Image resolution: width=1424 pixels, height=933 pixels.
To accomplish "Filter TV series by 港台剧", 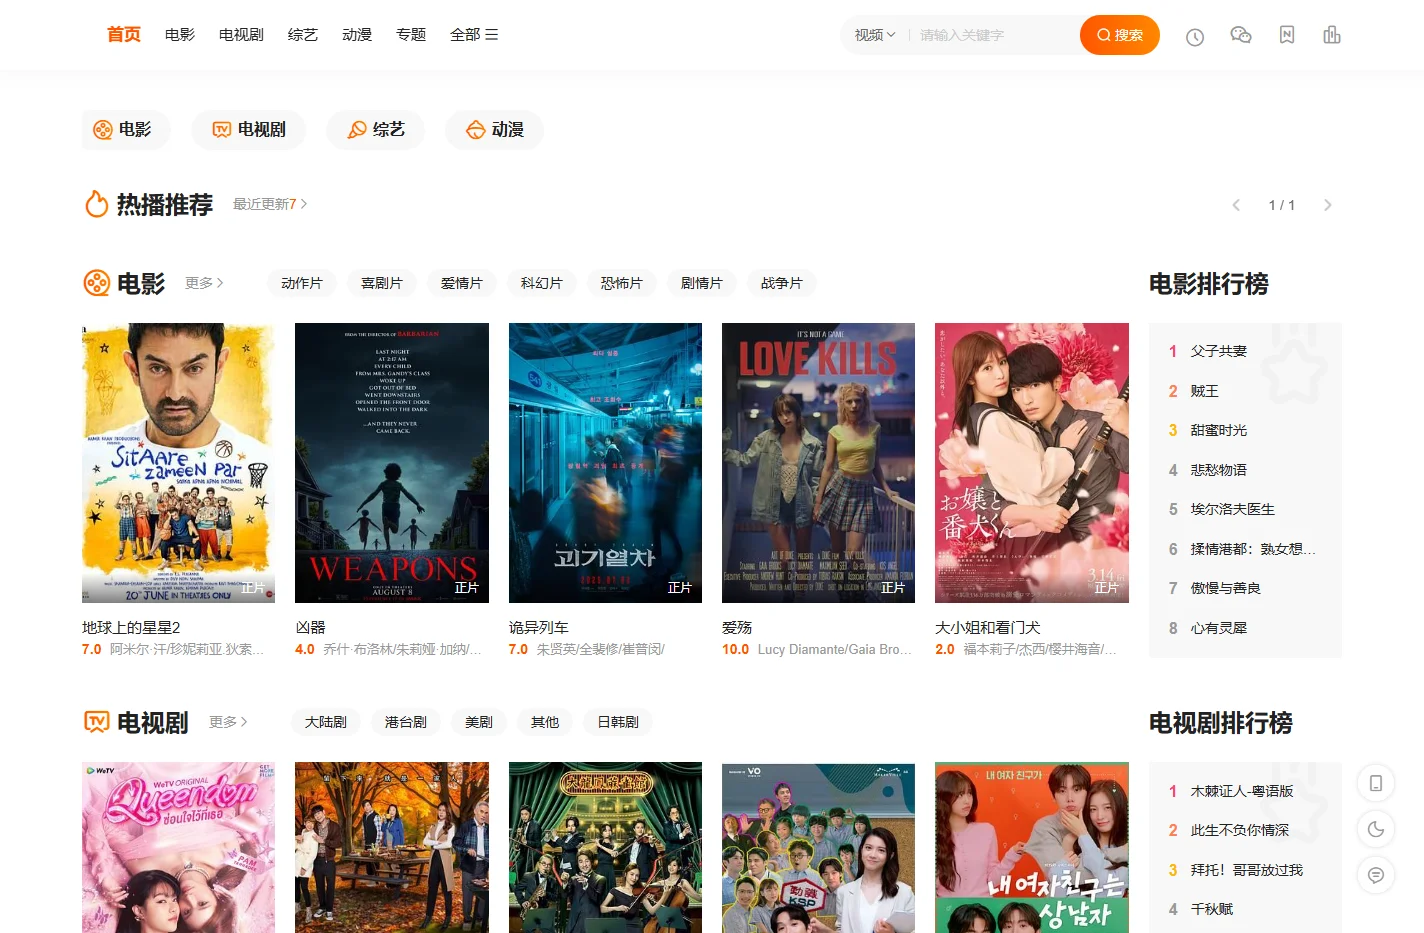I will 406,722.
